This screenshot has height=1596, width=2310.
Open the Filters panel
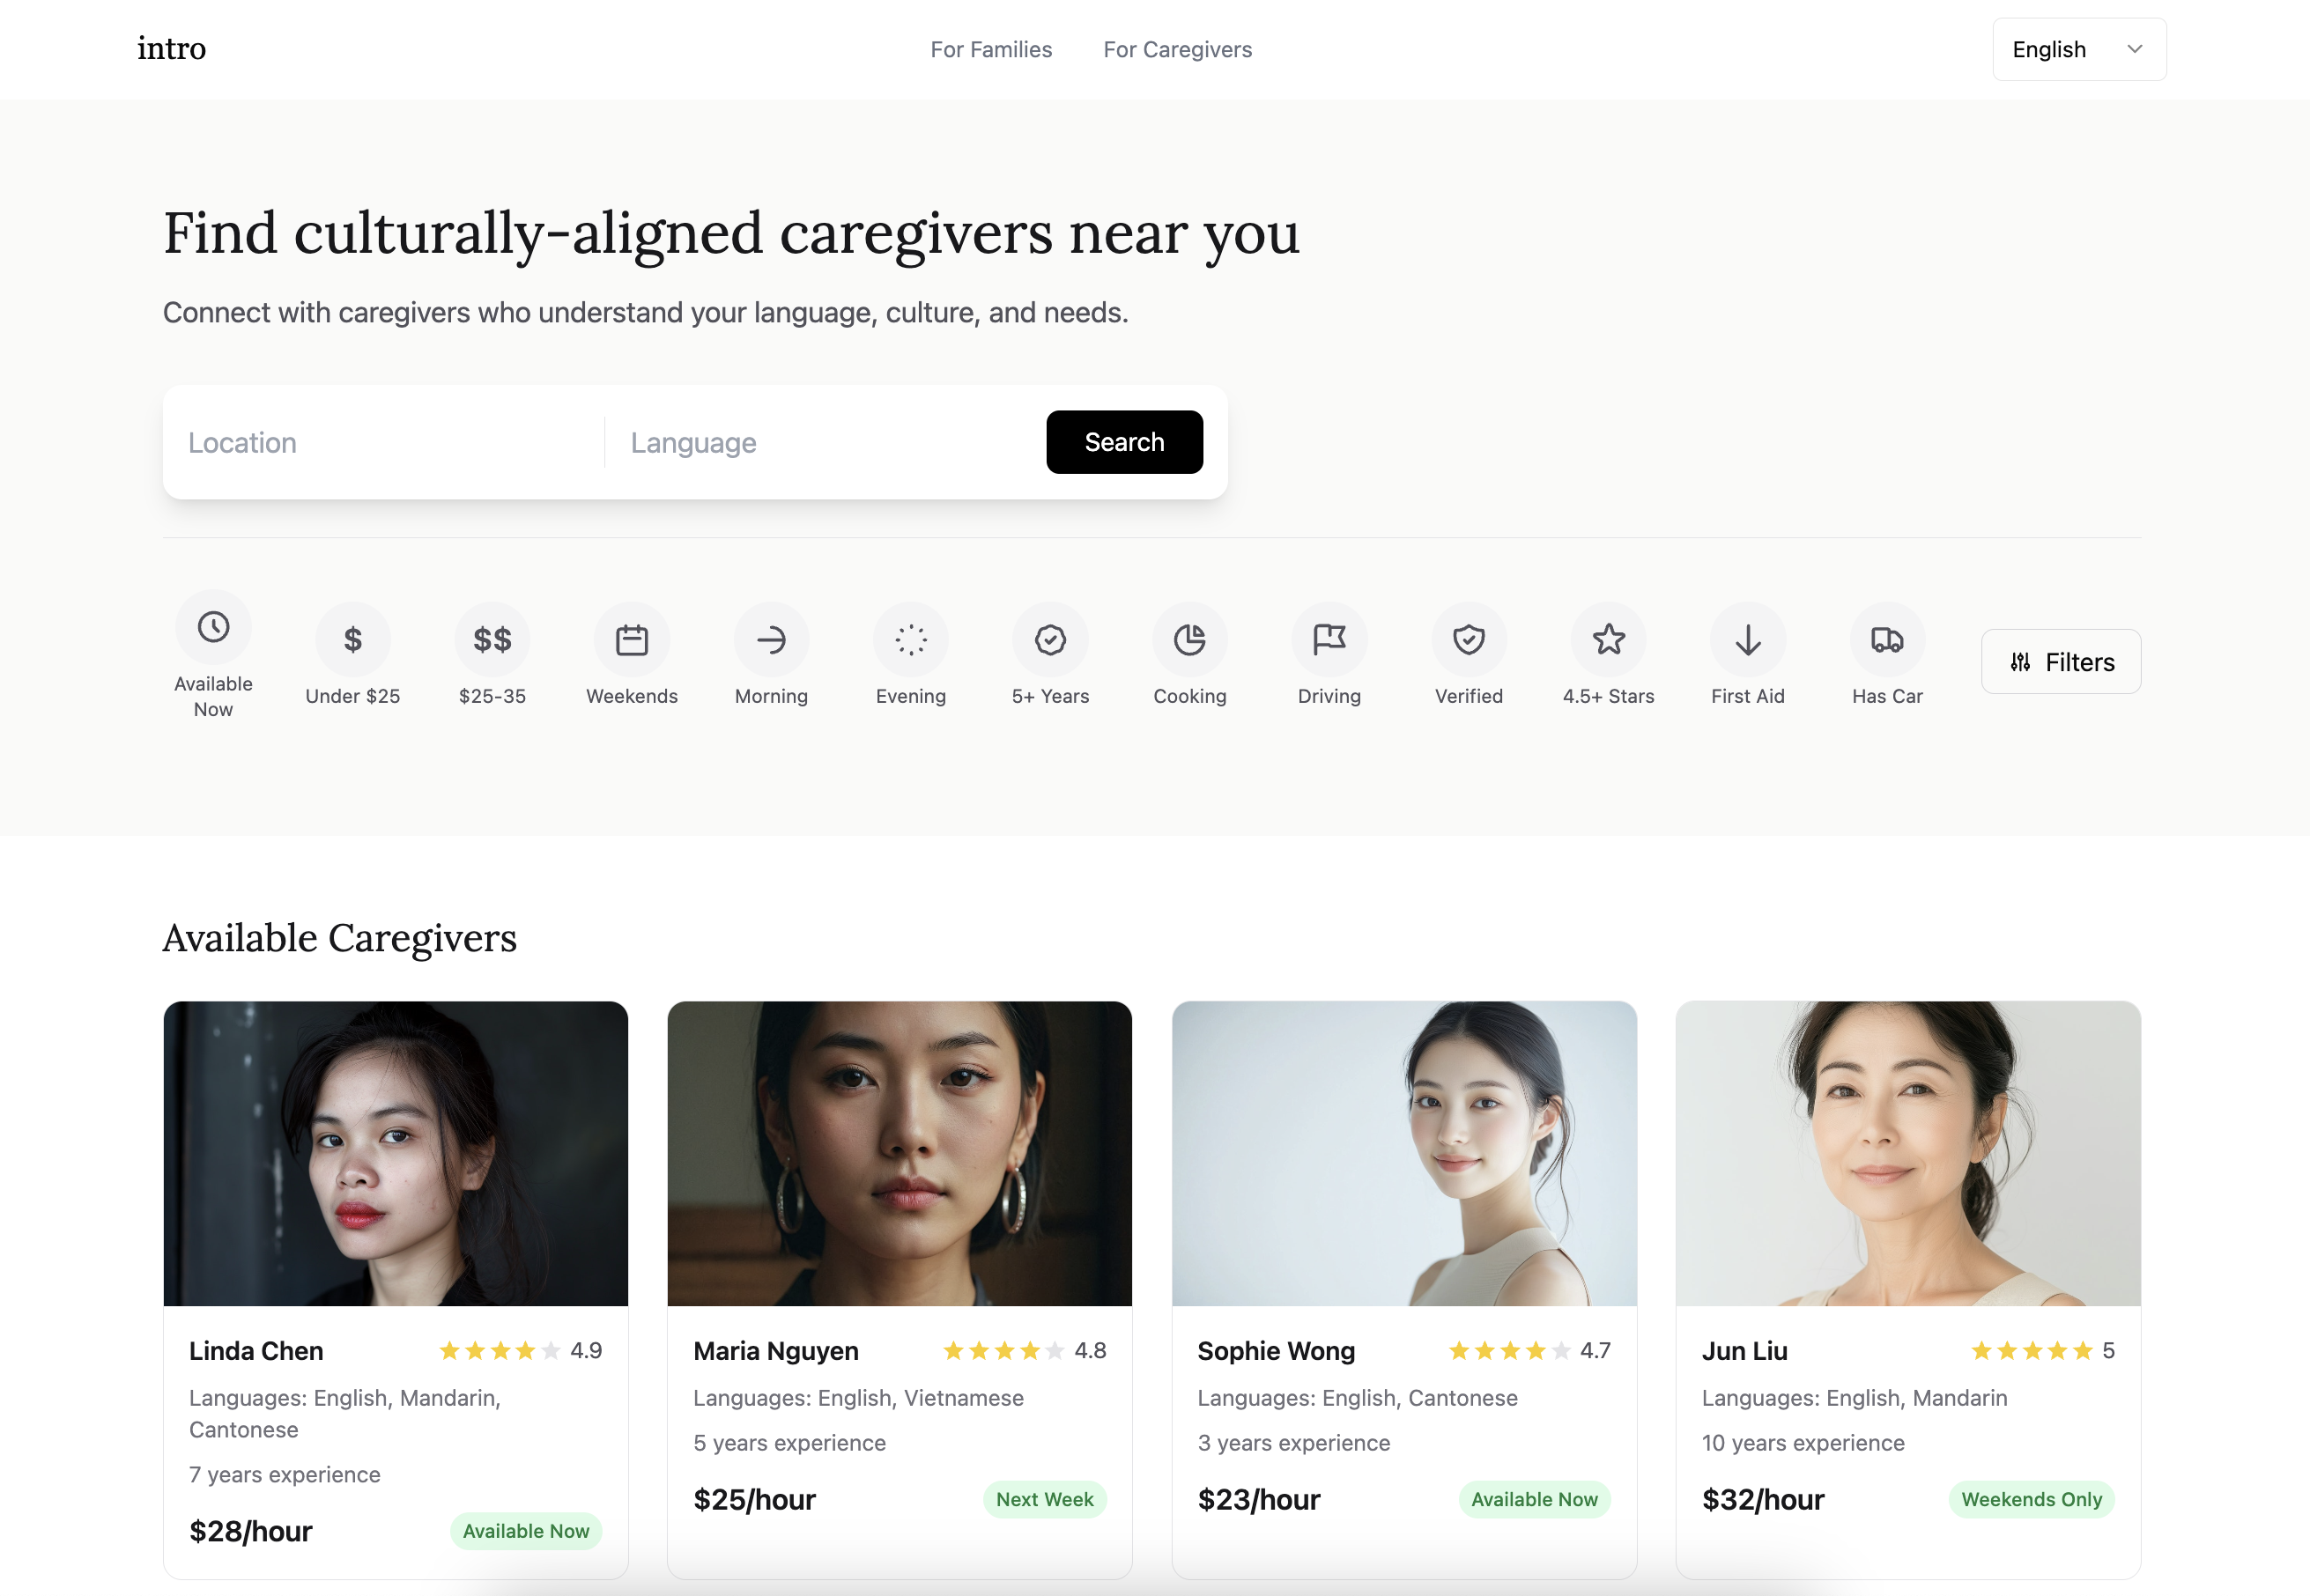click(2060, 661)
